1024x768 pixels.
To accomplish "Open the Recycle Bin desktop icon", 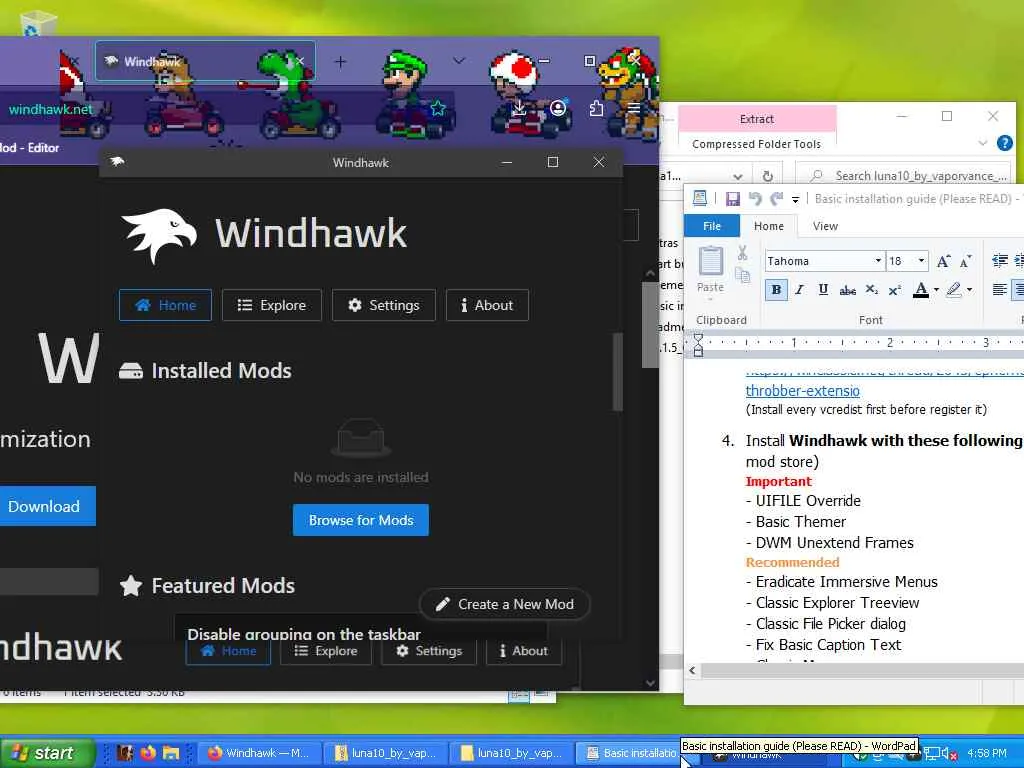I will pos(39,26).
